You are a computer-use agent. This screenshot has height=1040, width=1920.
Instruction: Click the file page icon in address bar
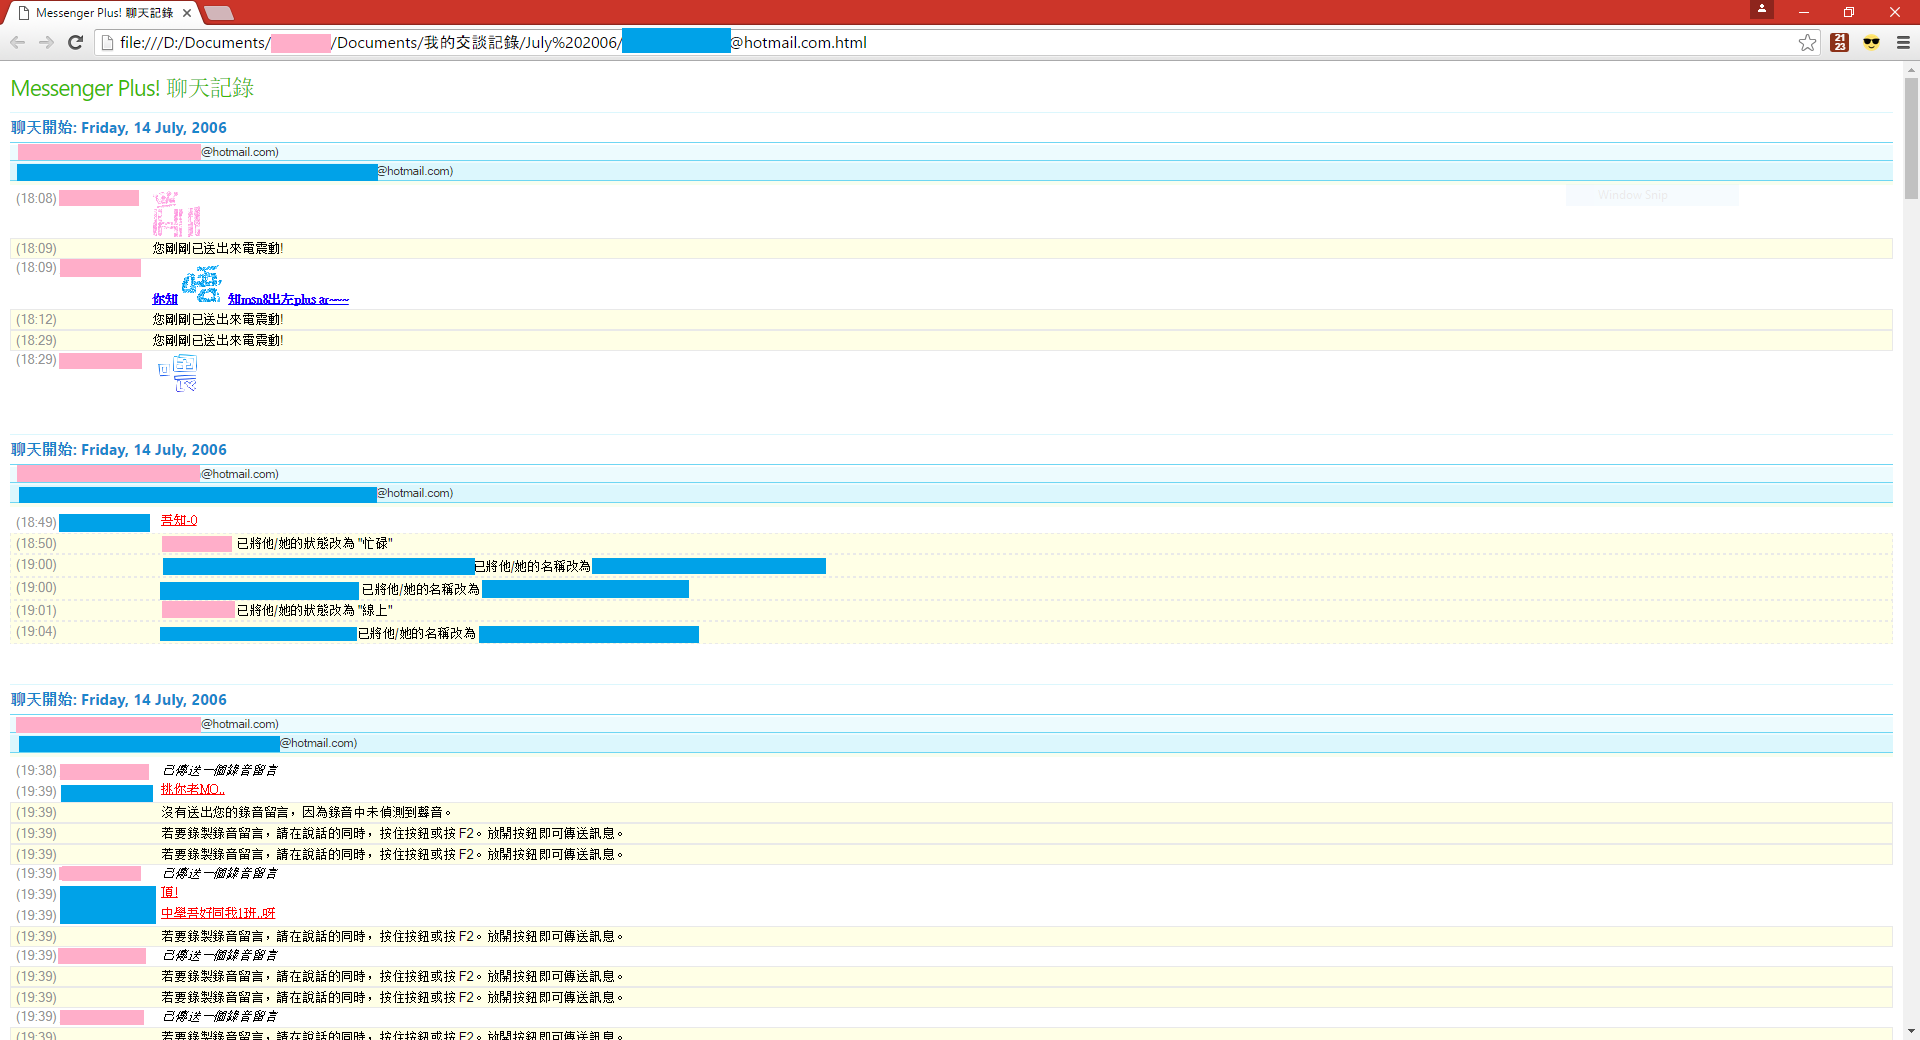(108, 42)
